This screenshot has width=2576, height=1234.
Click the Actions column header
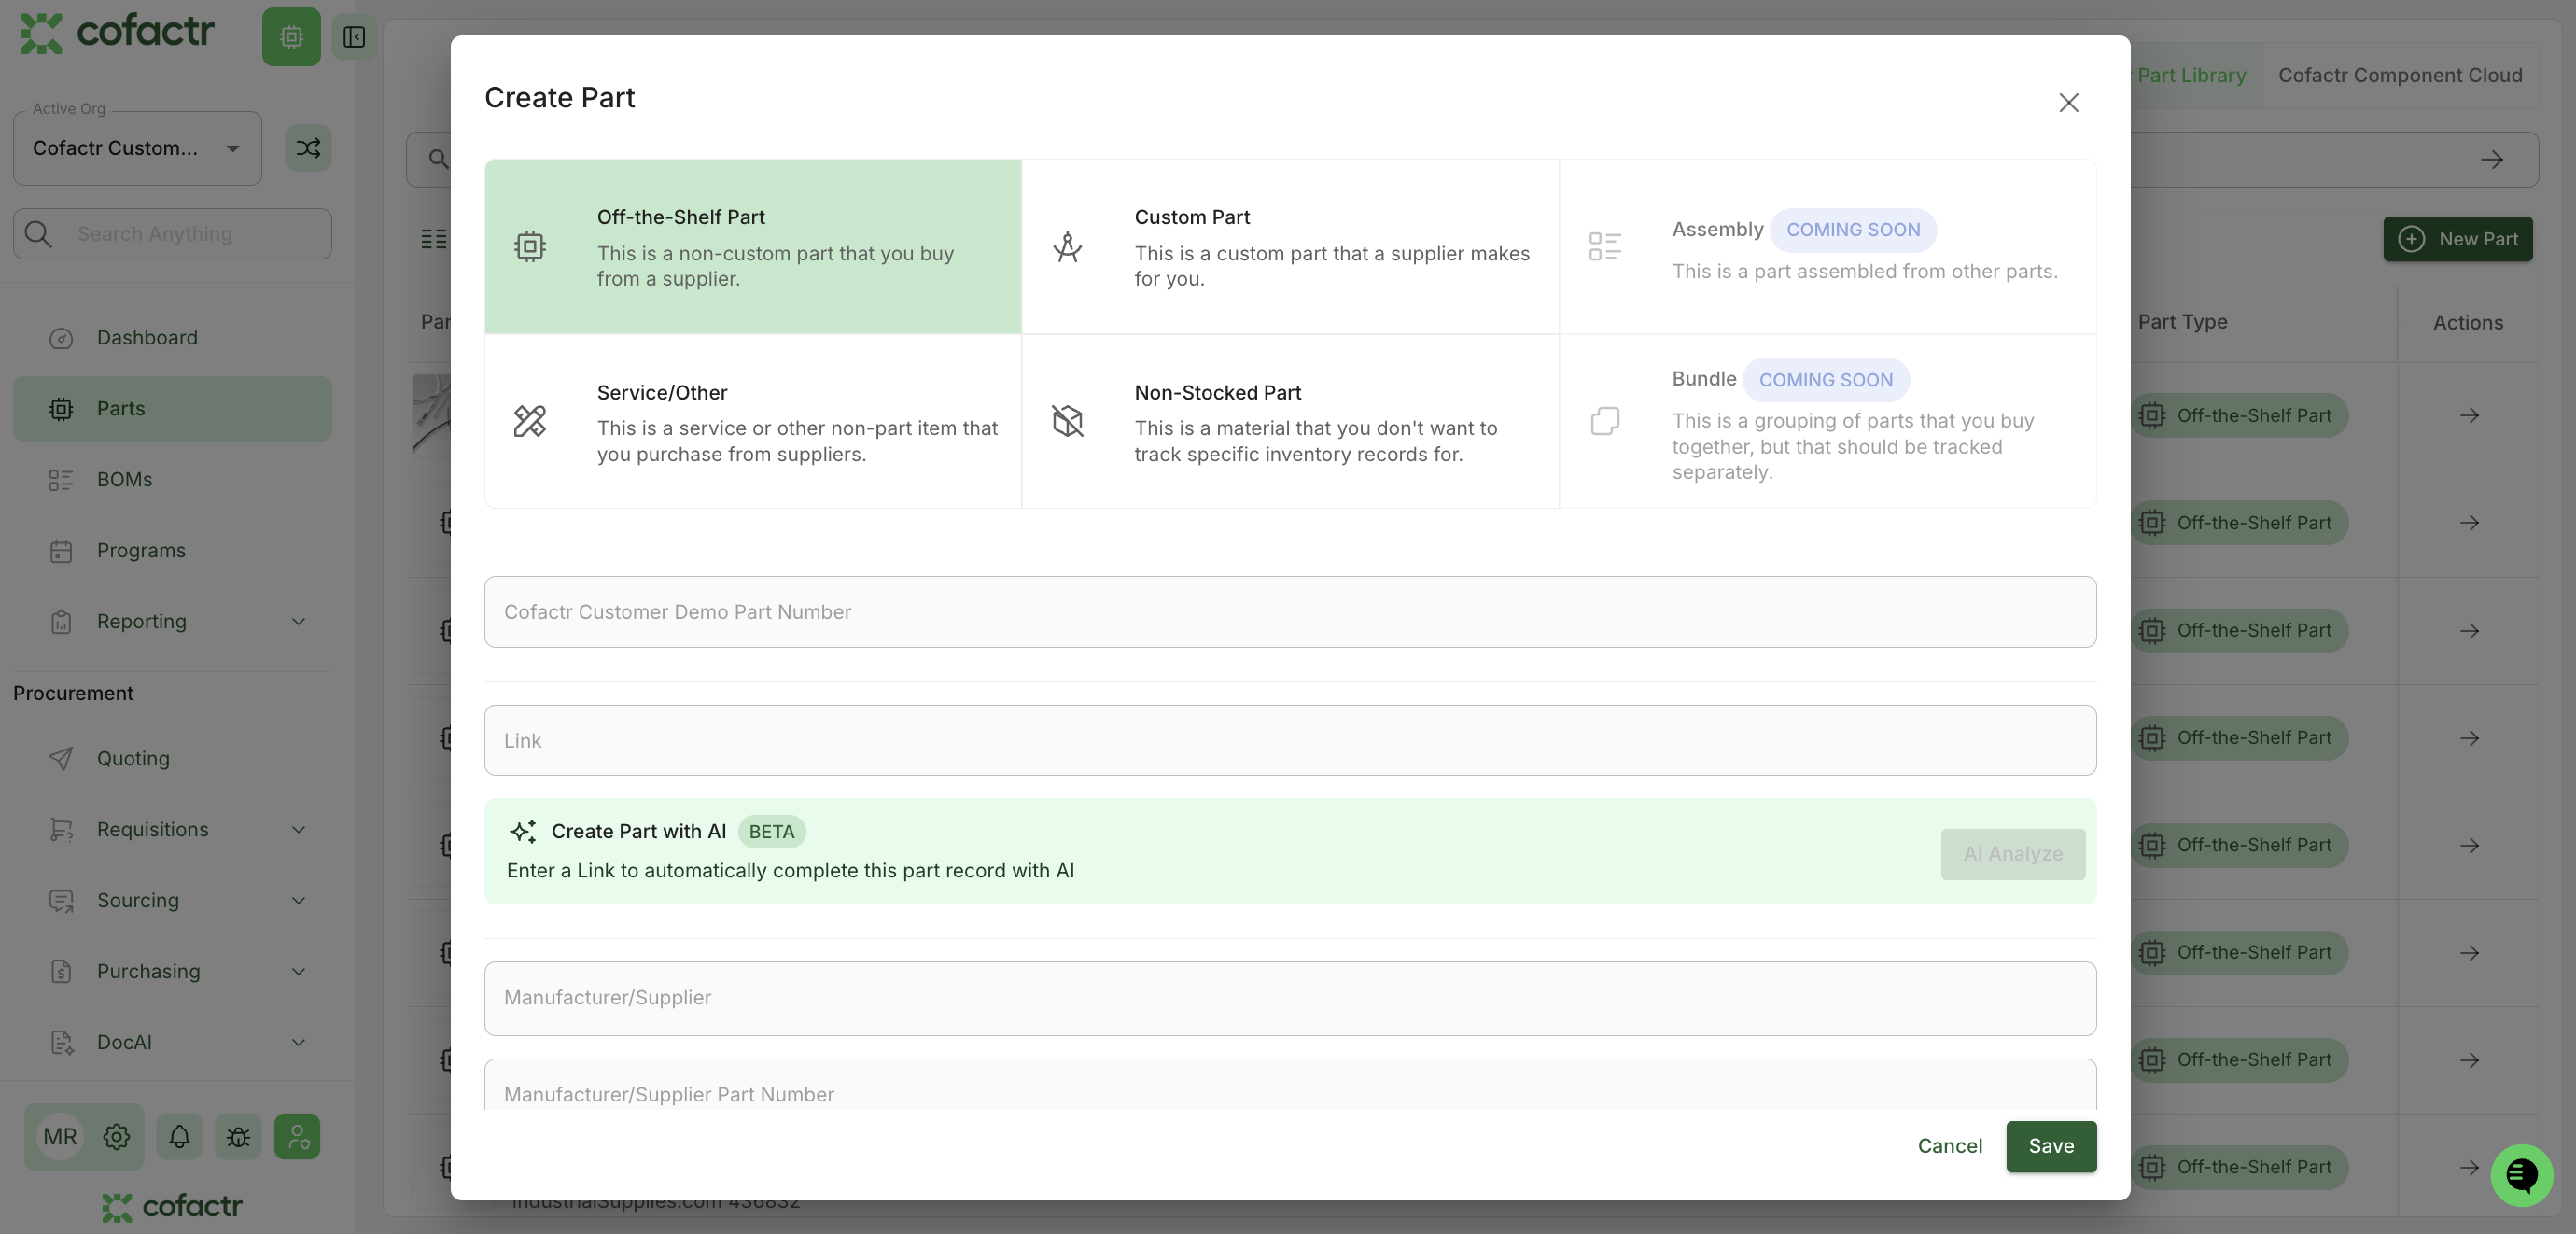tap(2468, 322)
